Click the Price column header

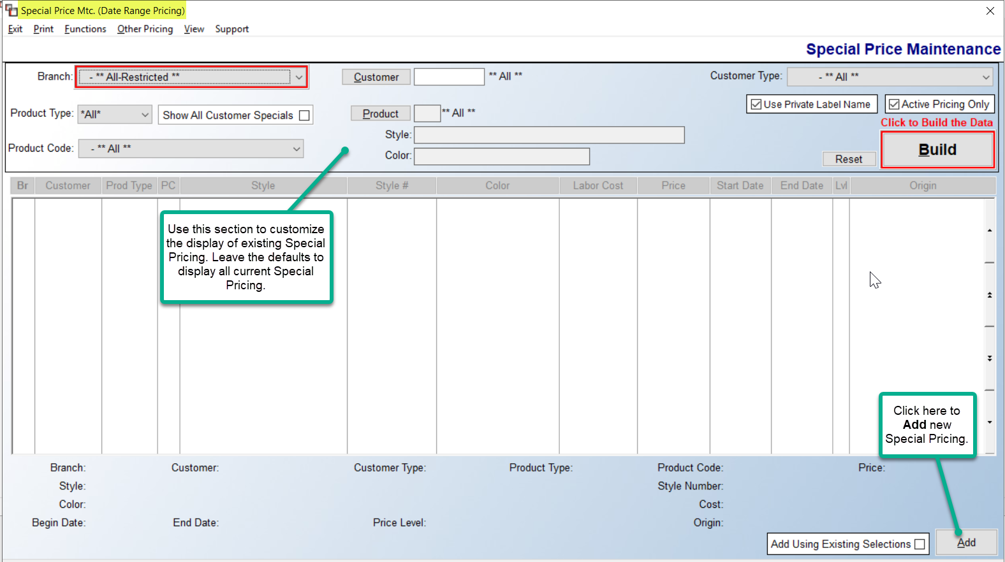674,185
